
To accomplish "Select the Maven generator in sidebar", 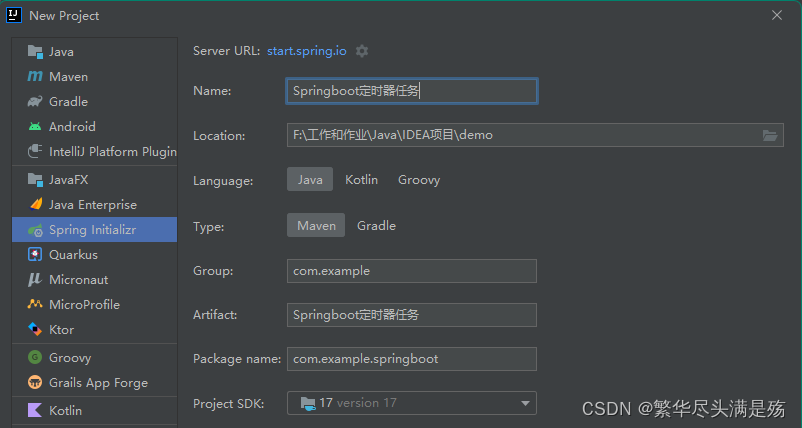I will coord(95,77).
